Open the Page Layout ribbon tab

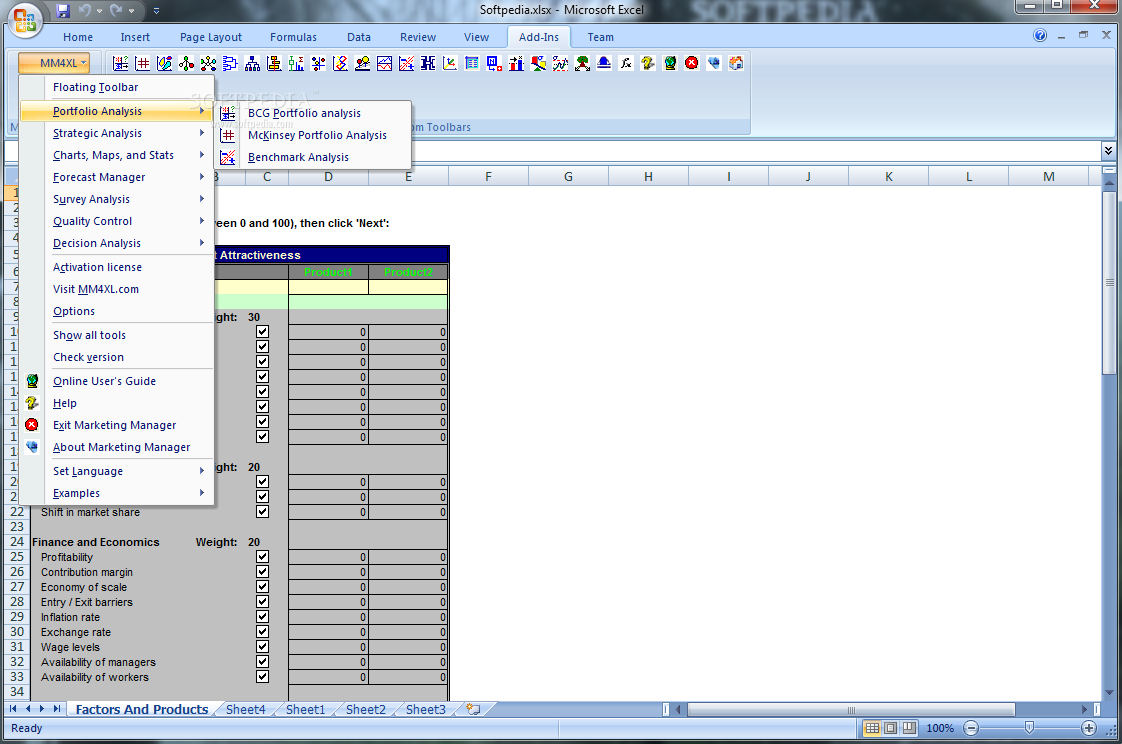210,37
